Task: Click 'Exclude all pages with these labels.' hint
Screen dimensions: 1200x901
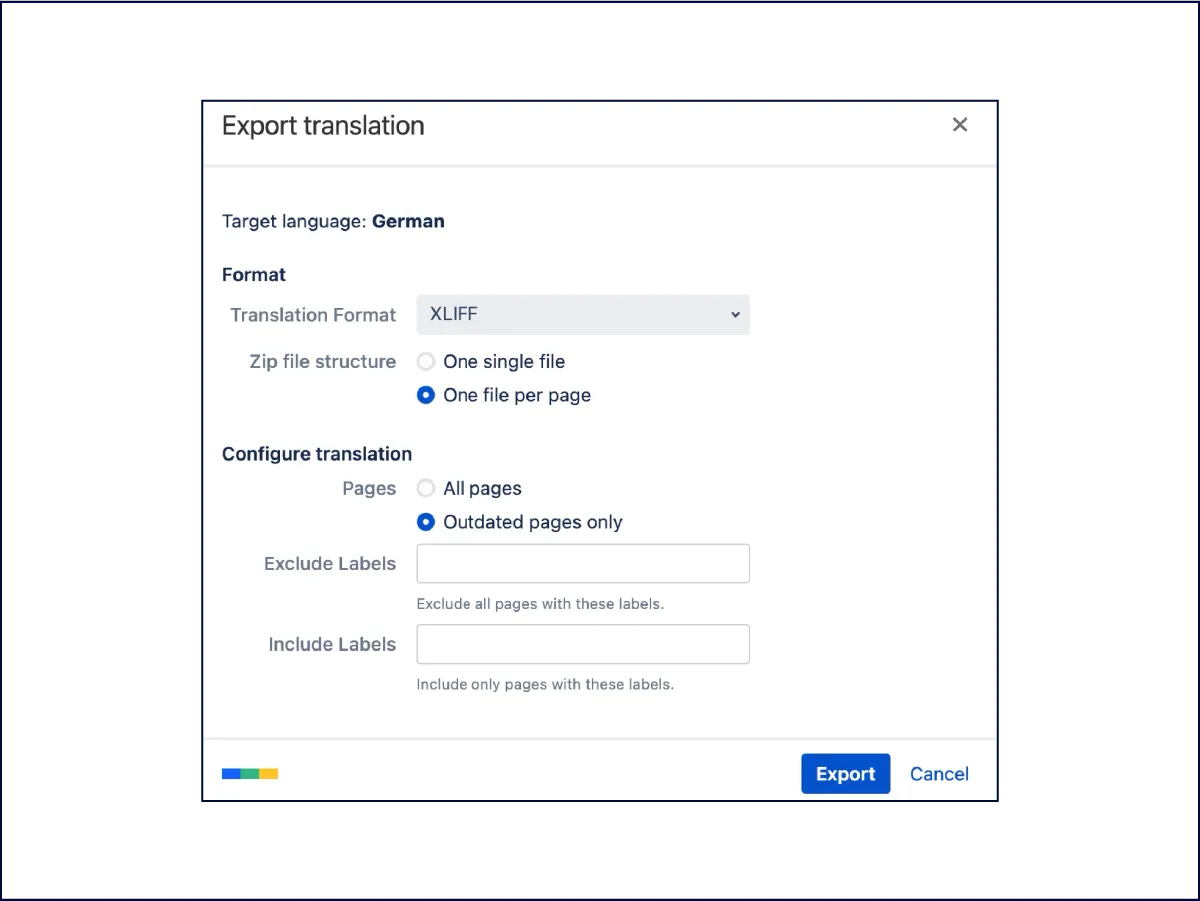Action: [x=540, y=604]
